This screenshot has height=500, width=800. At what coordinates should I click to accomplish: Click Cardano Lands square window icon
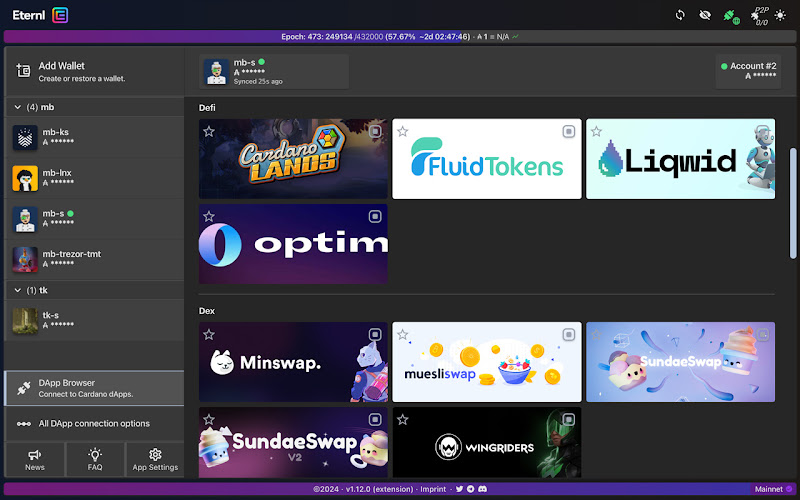point(375,132)
